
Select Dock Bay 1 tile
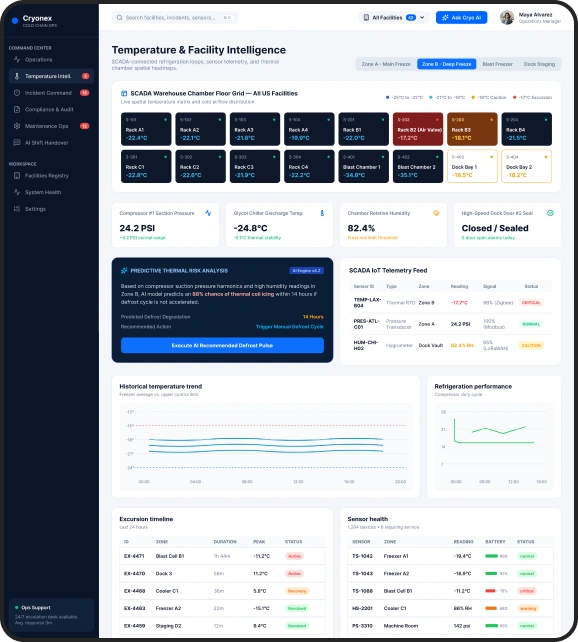(x=472, y=166)
